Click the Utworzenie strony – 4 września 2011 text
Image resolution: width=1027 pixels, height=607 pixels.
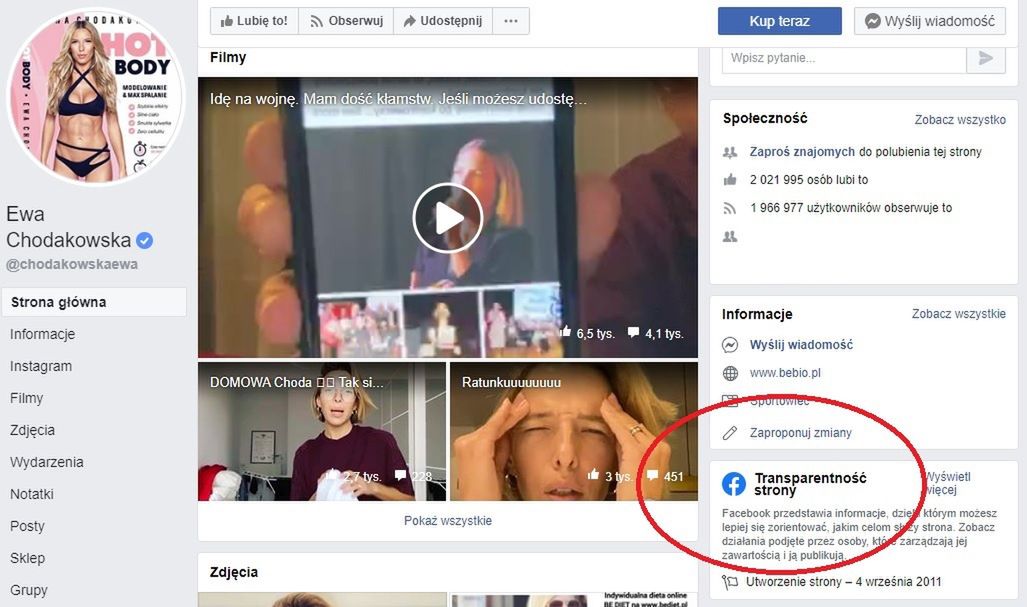click(844, 581)
